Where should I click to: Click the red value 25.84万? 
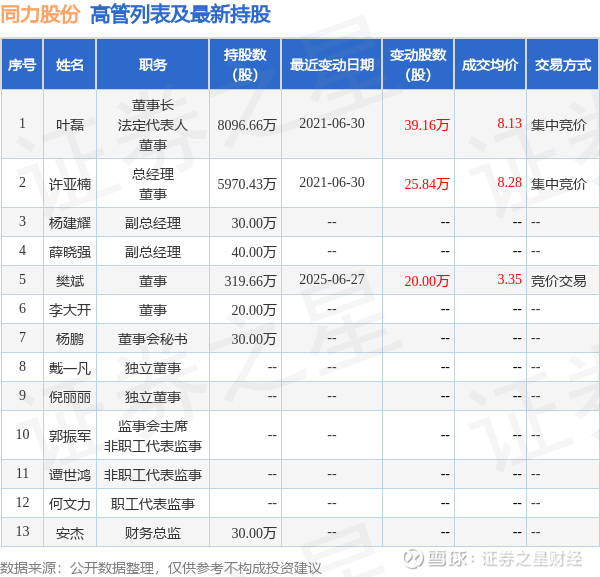427,184
